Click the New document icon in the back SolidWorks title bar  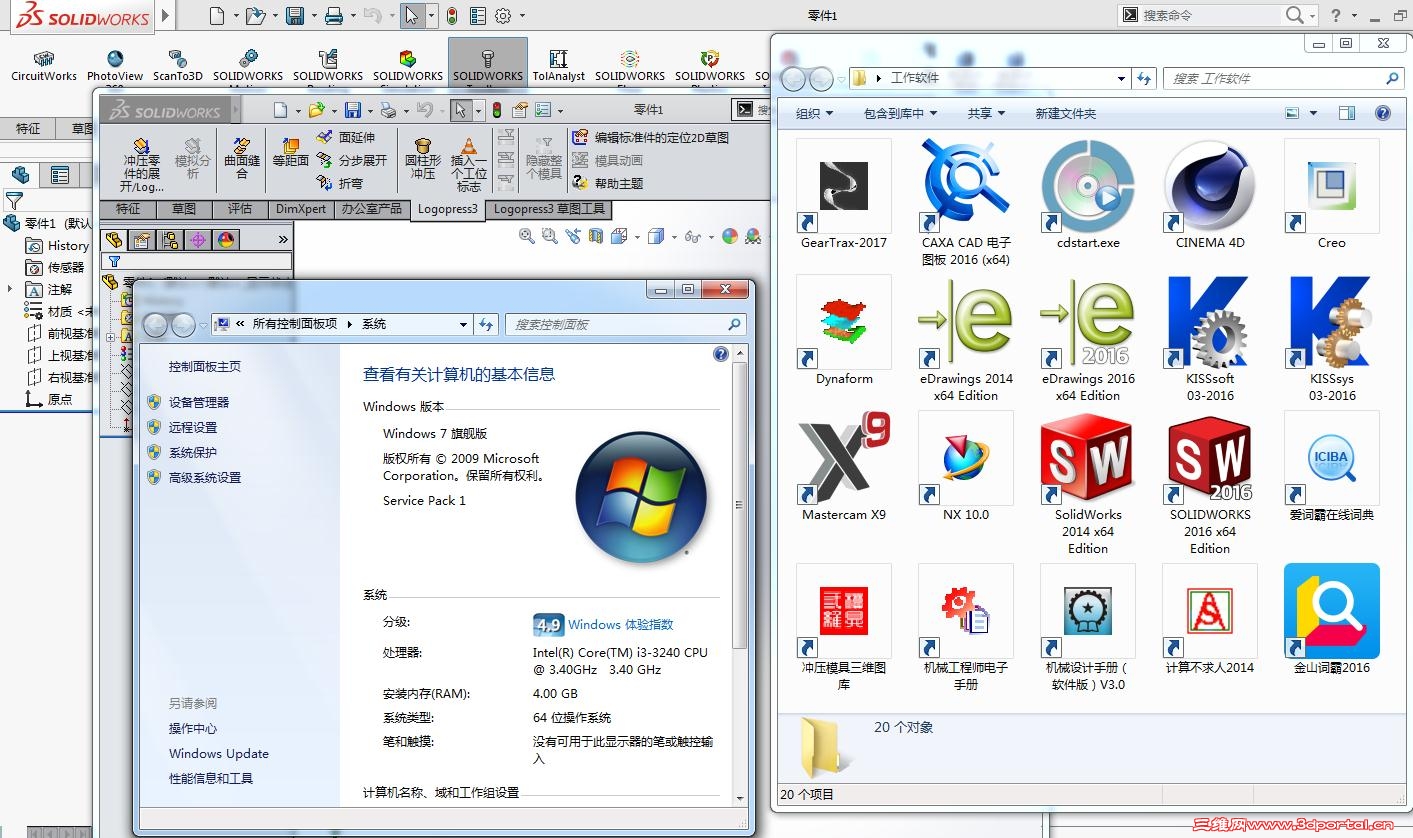217,16
